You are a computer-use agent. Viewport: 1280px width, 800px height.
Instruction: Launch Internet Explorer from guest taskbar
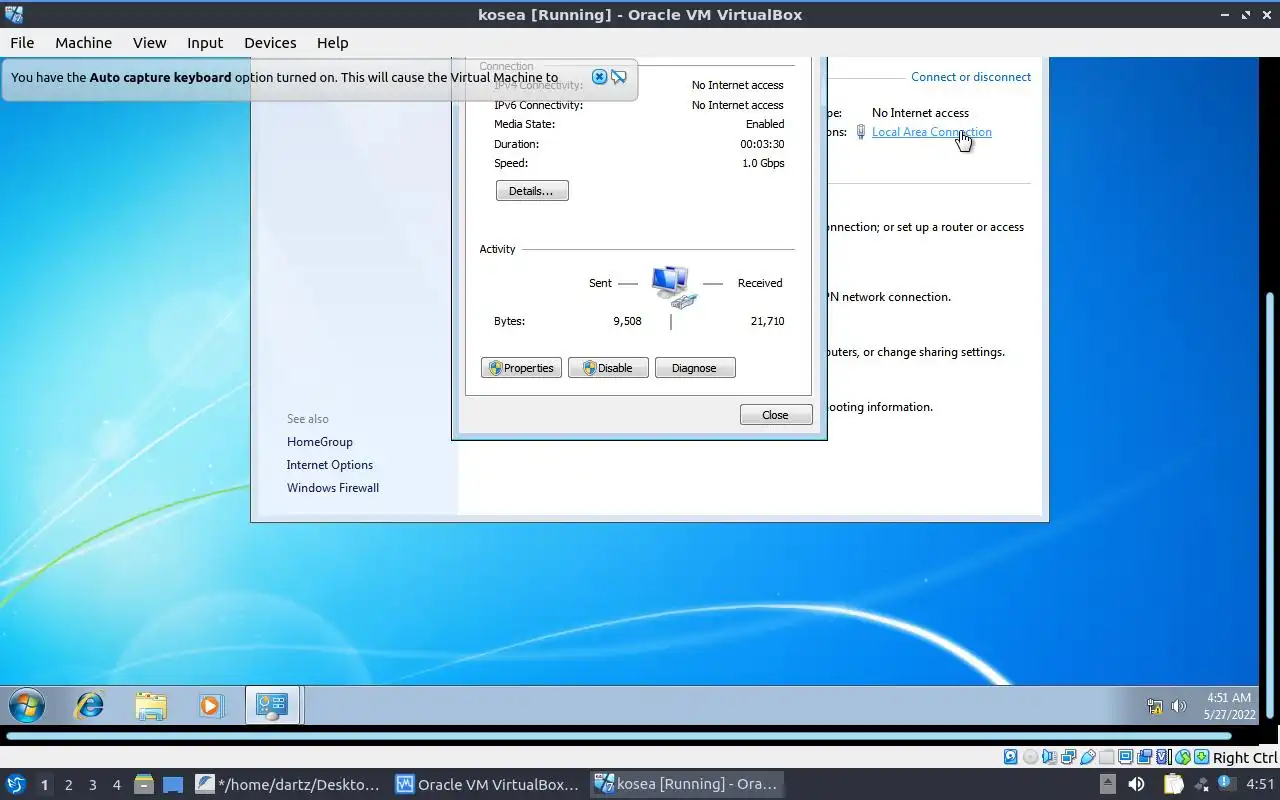pos(90,705)
